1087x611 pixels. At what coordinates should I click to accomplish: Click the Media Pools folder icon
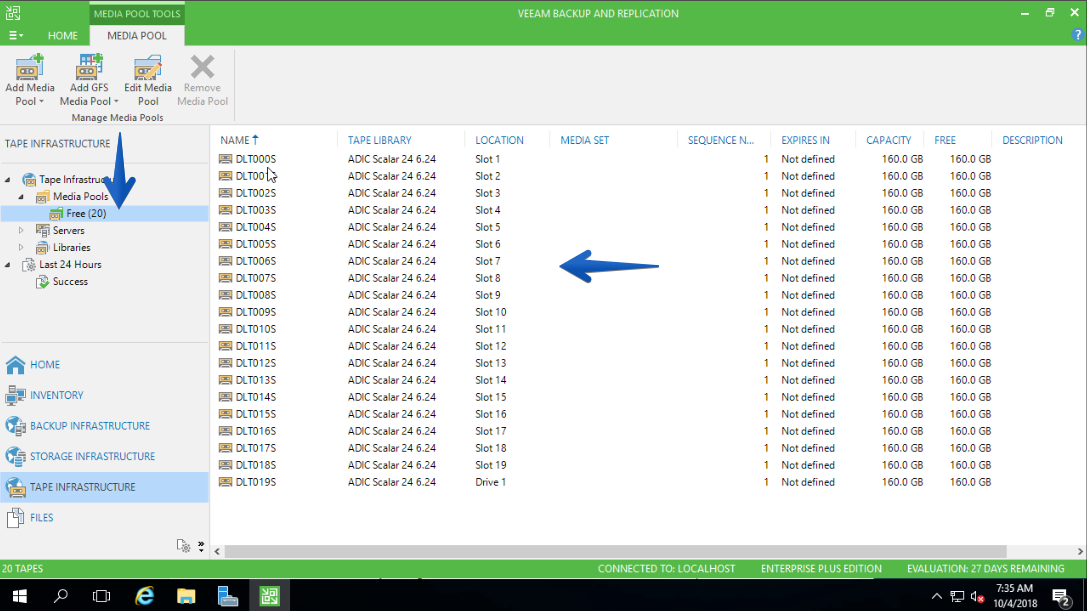[x=42, y=197]
